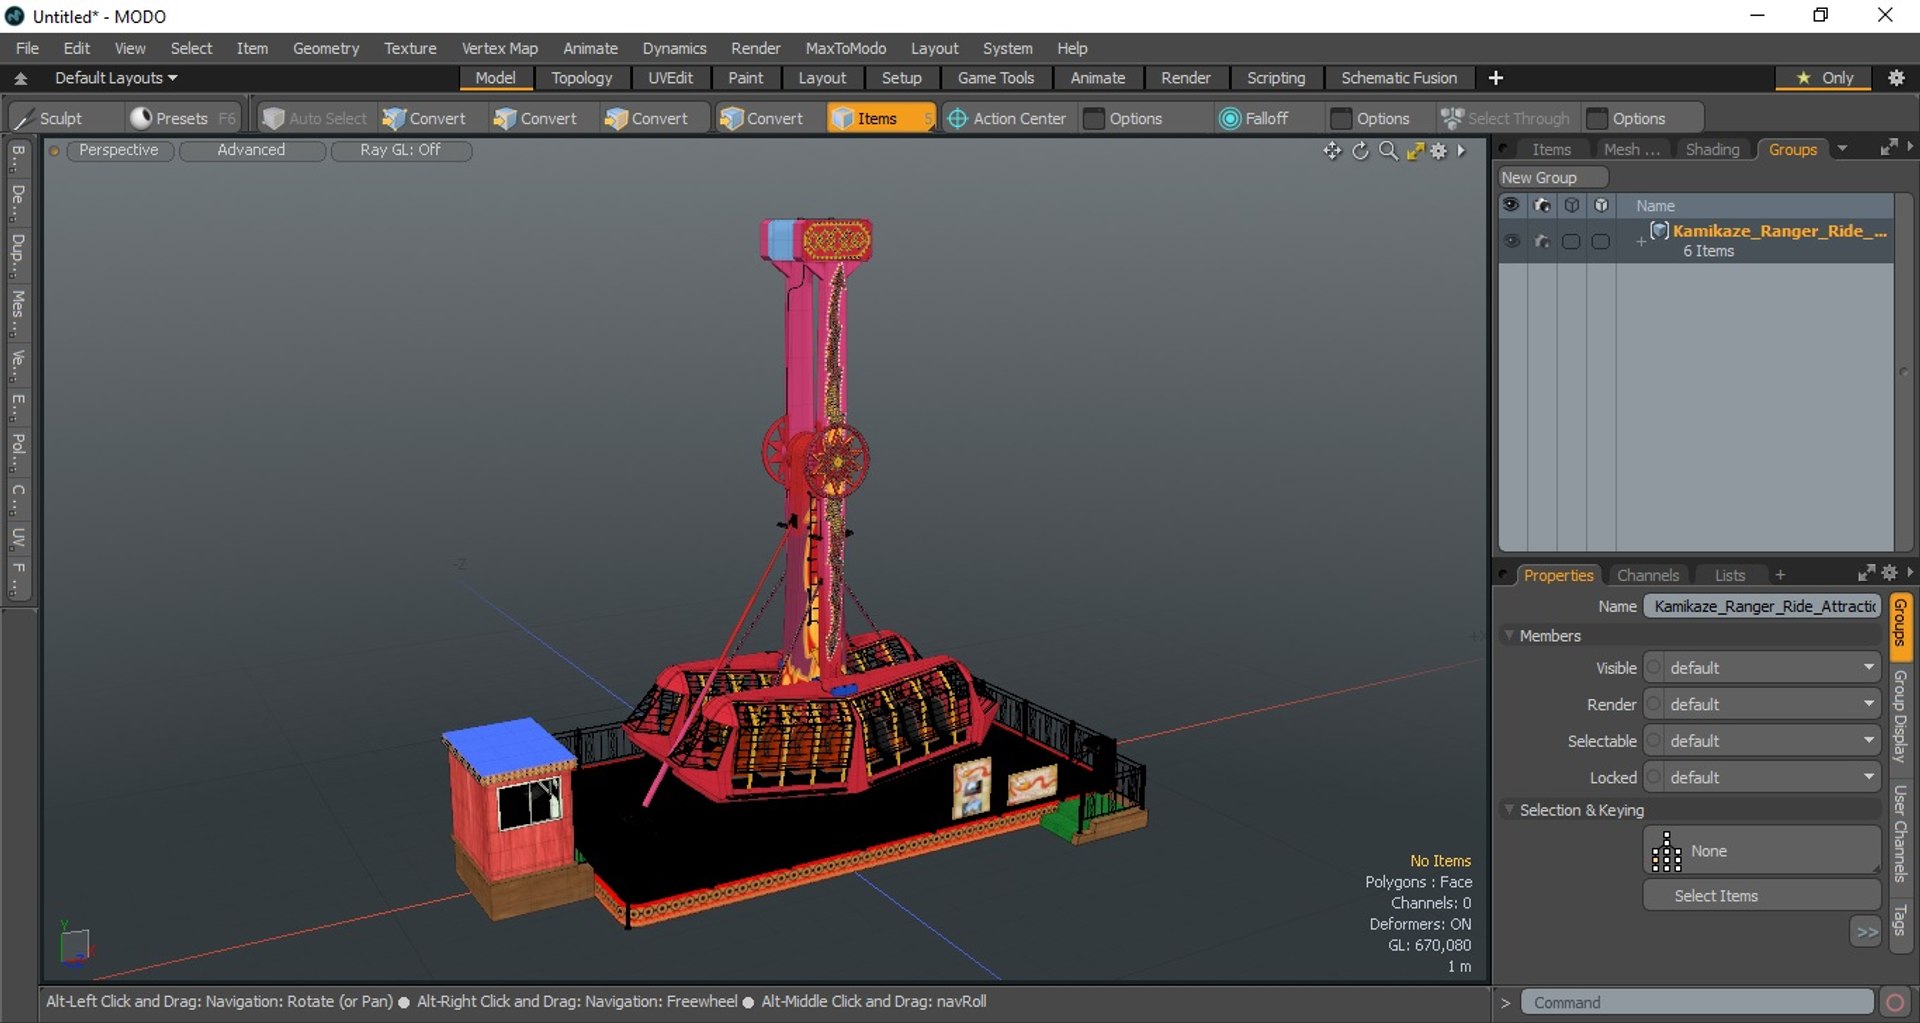
Task: Click the Select Through tool
Action: pos(1506,118)
